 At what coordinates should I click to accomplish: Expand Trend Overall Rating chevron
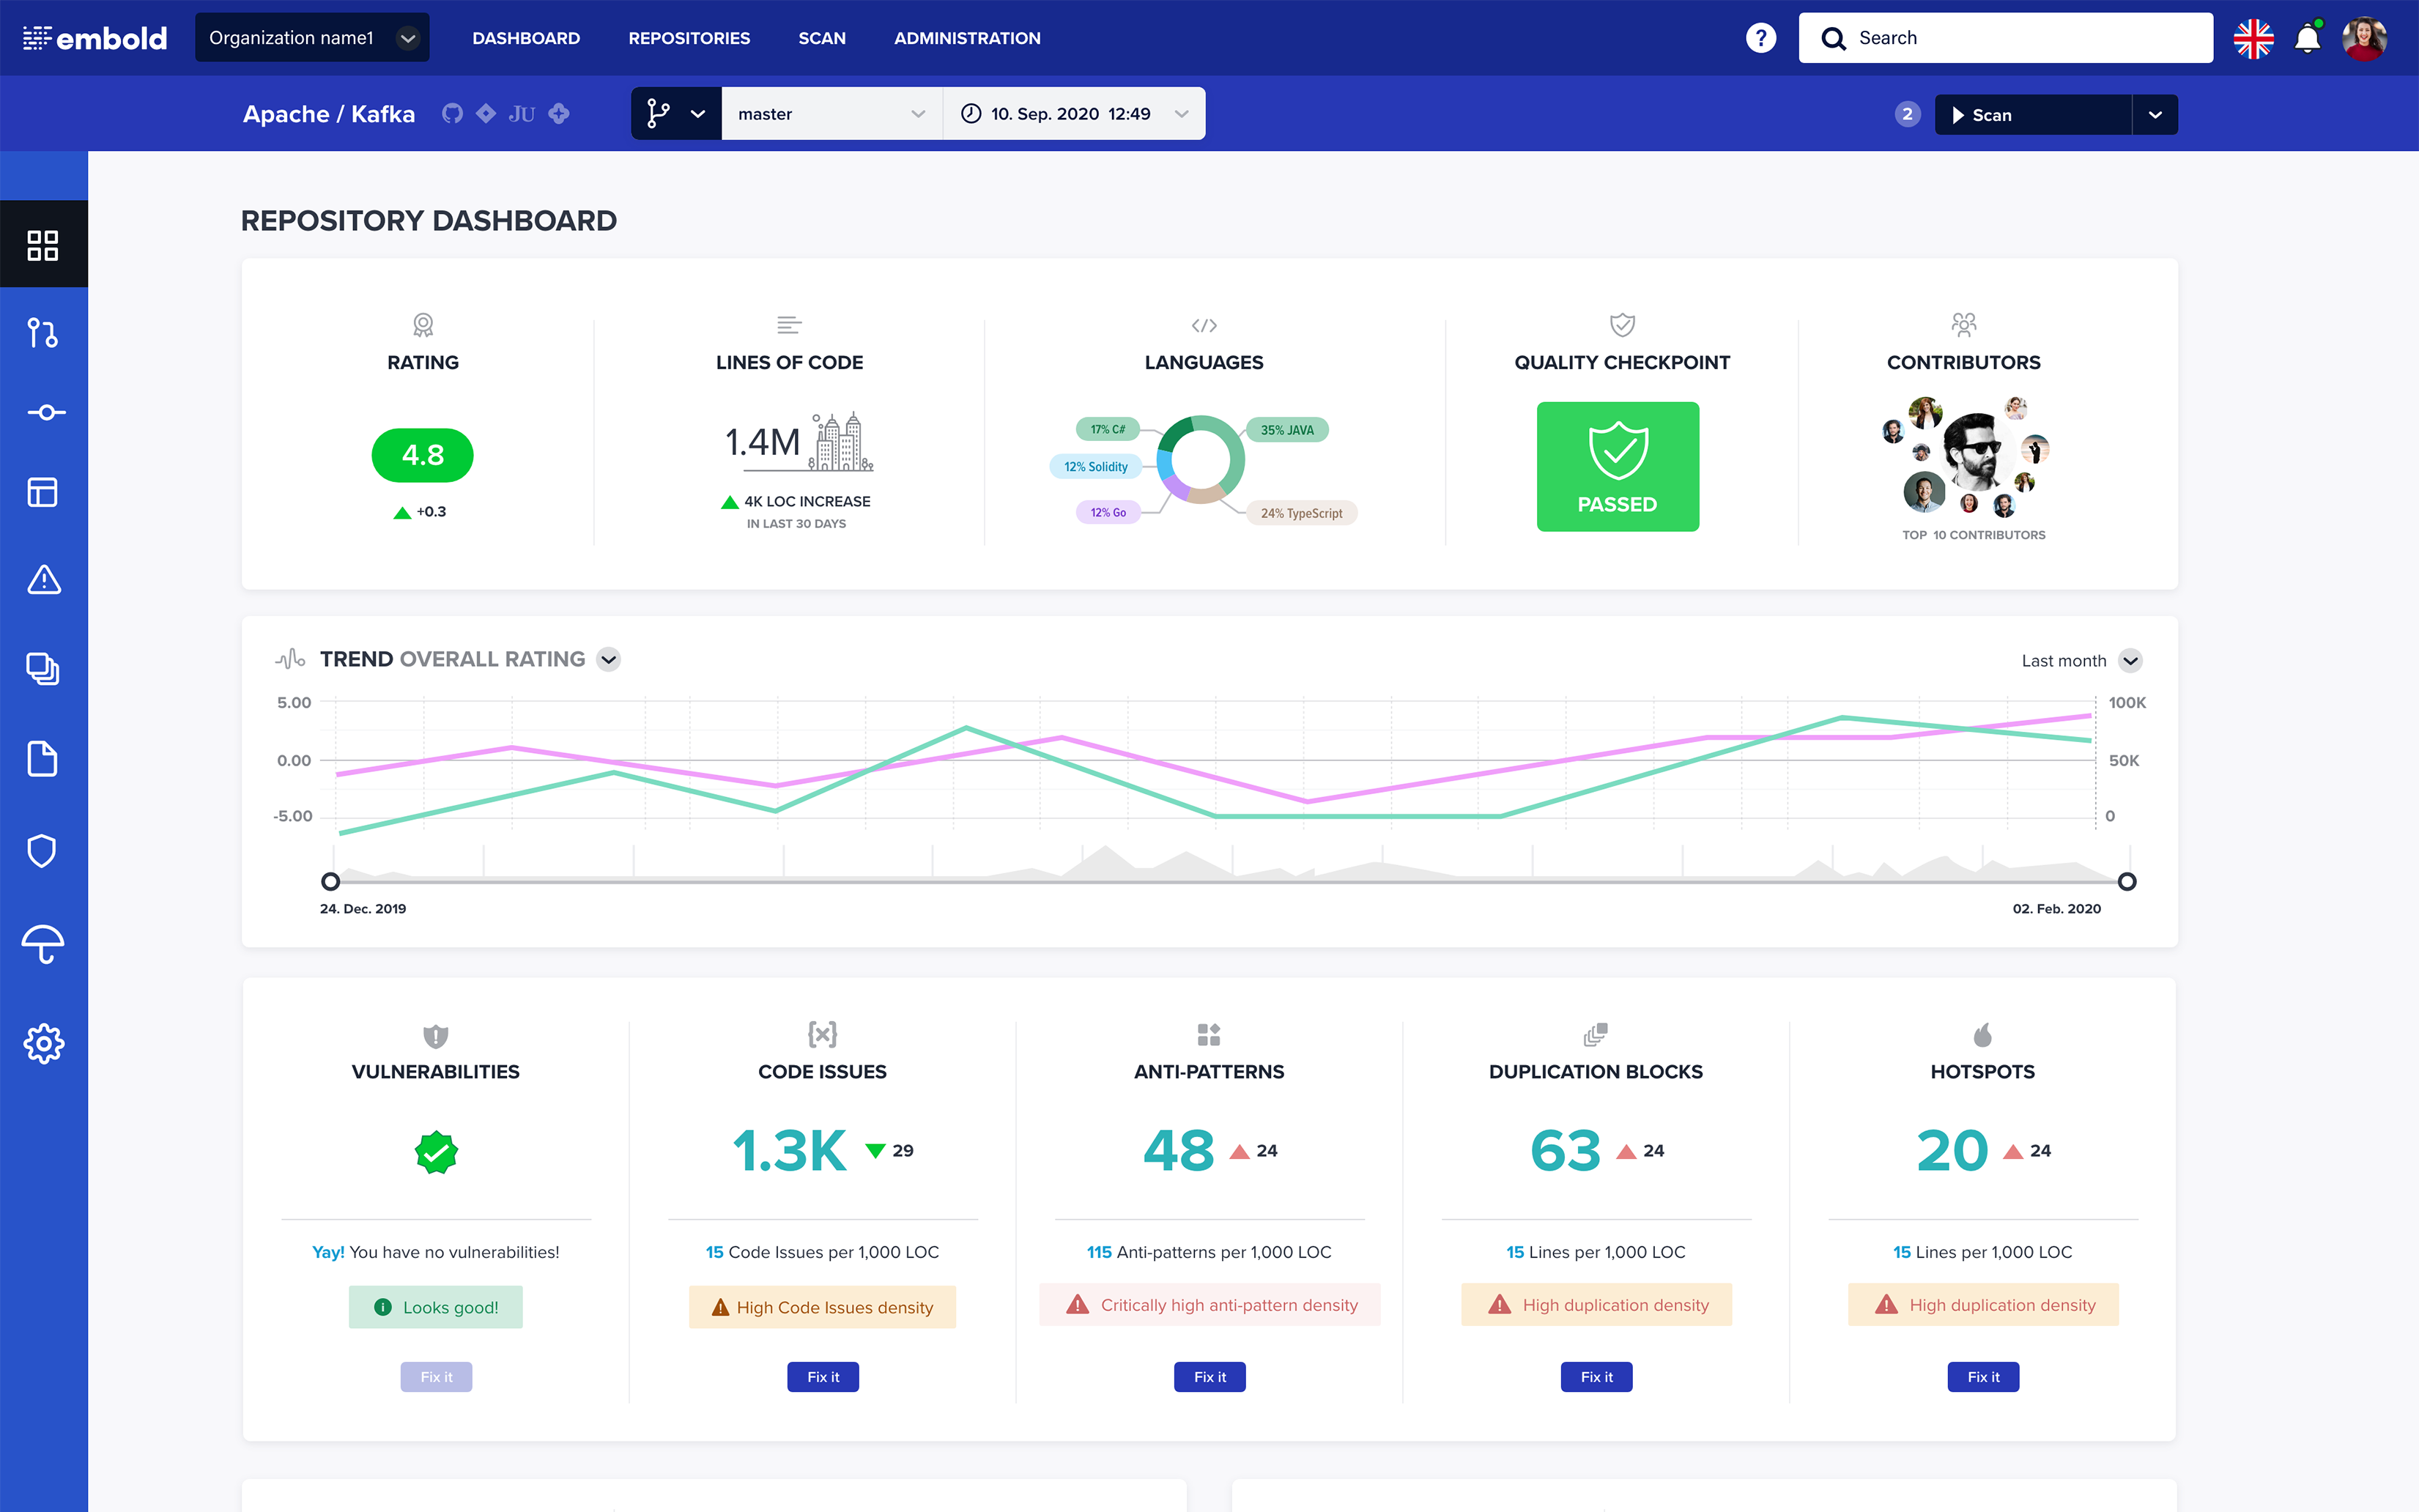pyautogui.click(x=608, y=659)
